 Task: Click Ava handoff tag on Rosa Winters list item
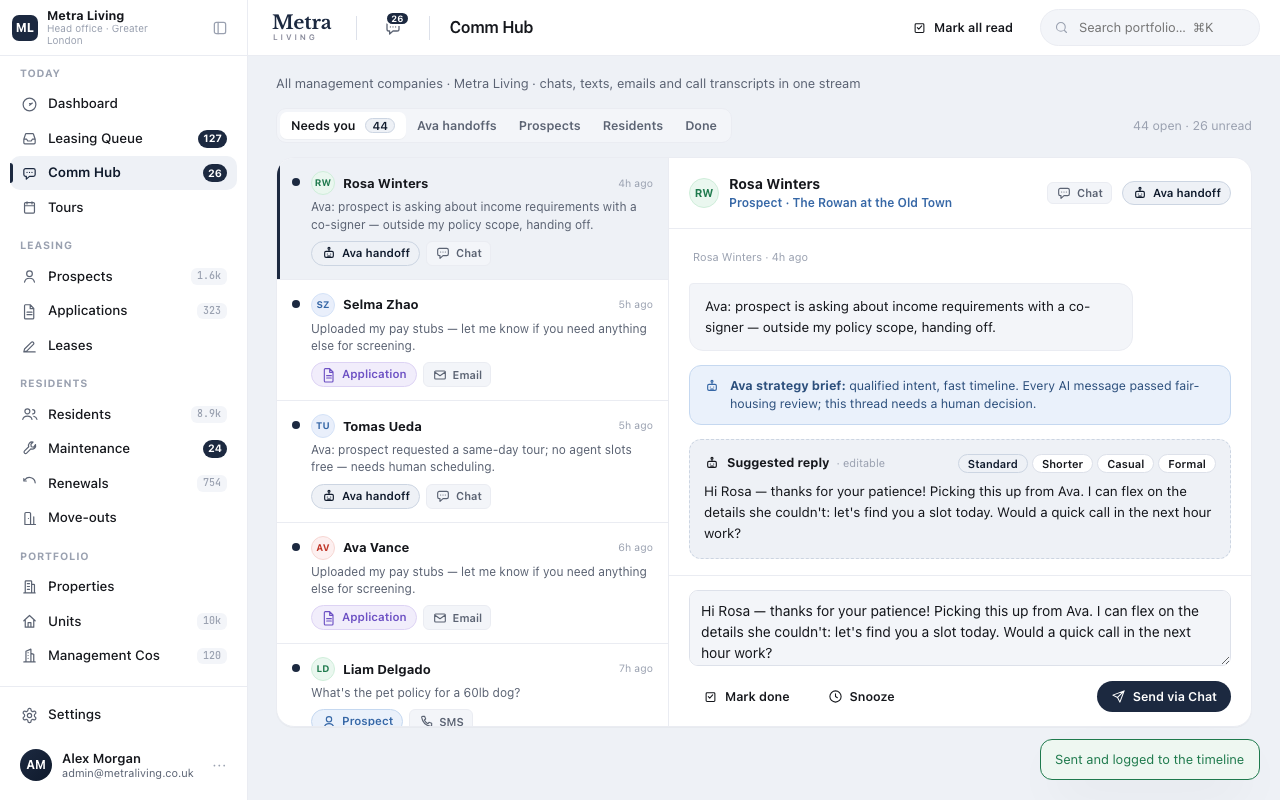pos(365,254)
